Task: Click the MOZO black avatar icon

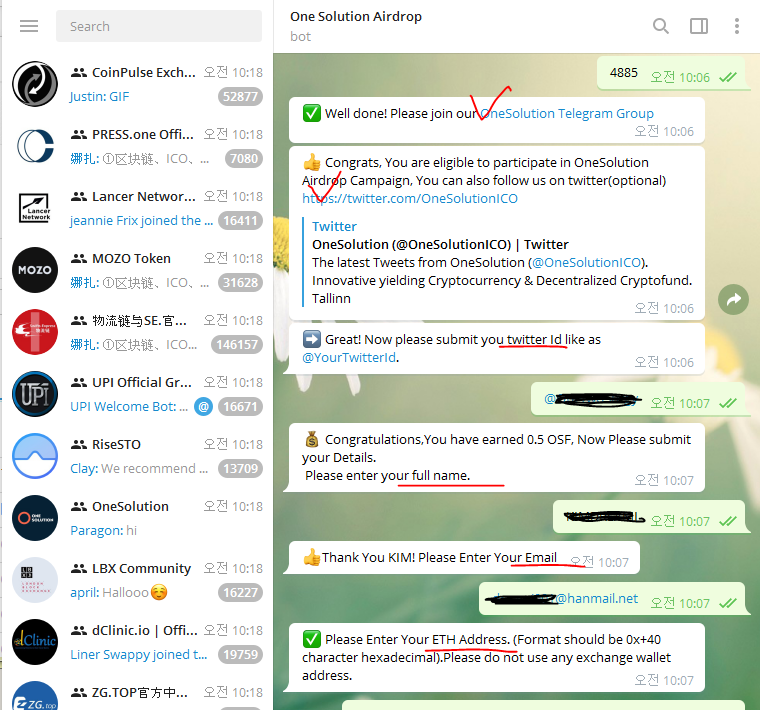Action: (x=35, y=270)
